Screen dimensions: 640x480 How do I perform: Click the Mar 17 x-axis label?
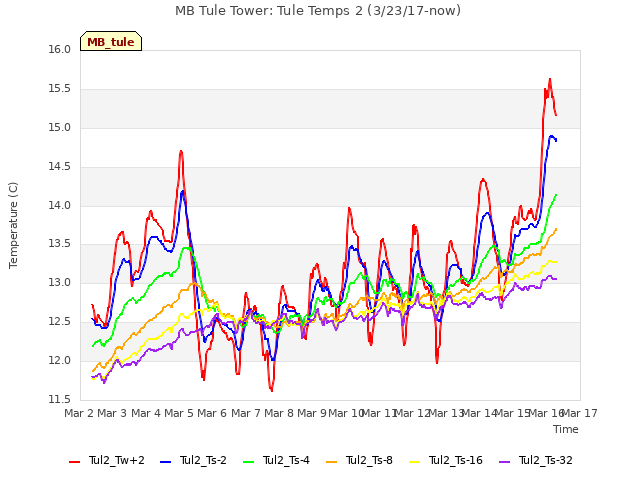580,413
